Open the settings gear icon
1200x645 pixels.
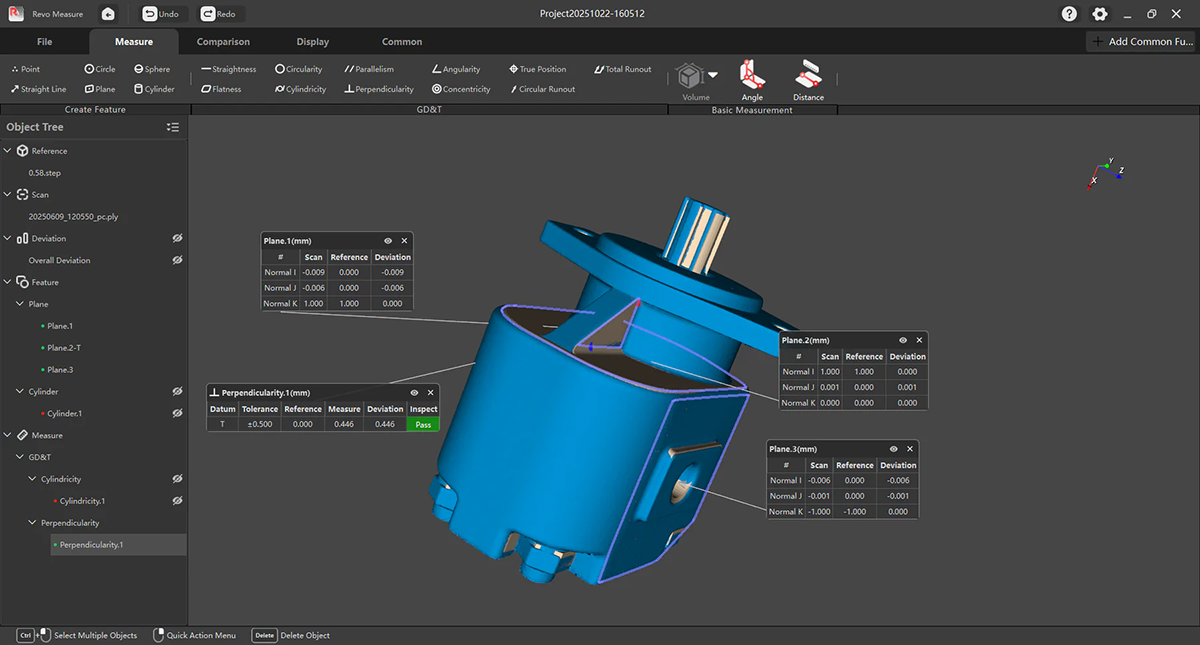[x=1100, y=14]
